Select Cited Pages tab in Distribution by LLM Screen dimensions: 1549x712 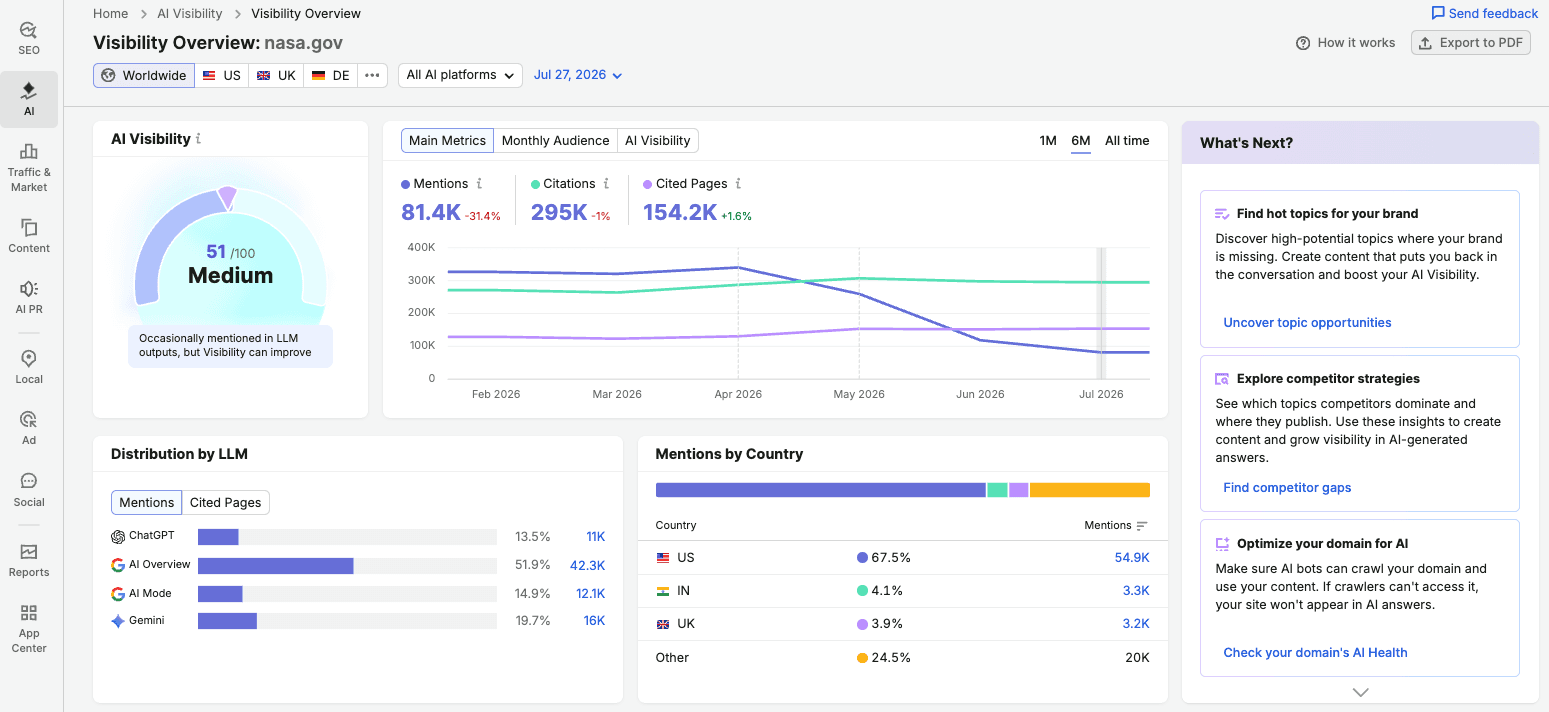point(226,503)
